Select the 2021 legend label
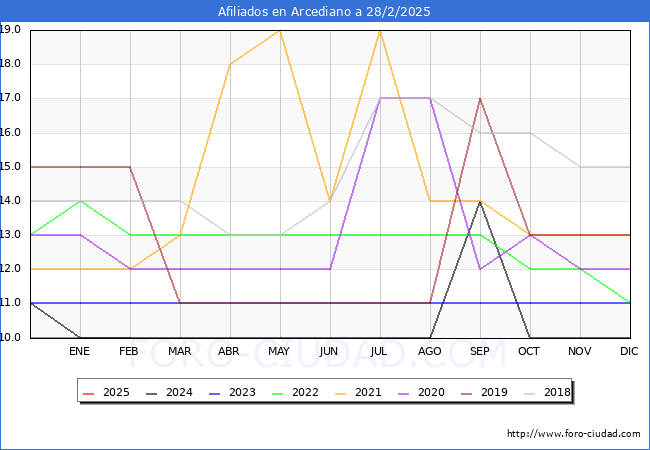 click(x=368, y=392)
